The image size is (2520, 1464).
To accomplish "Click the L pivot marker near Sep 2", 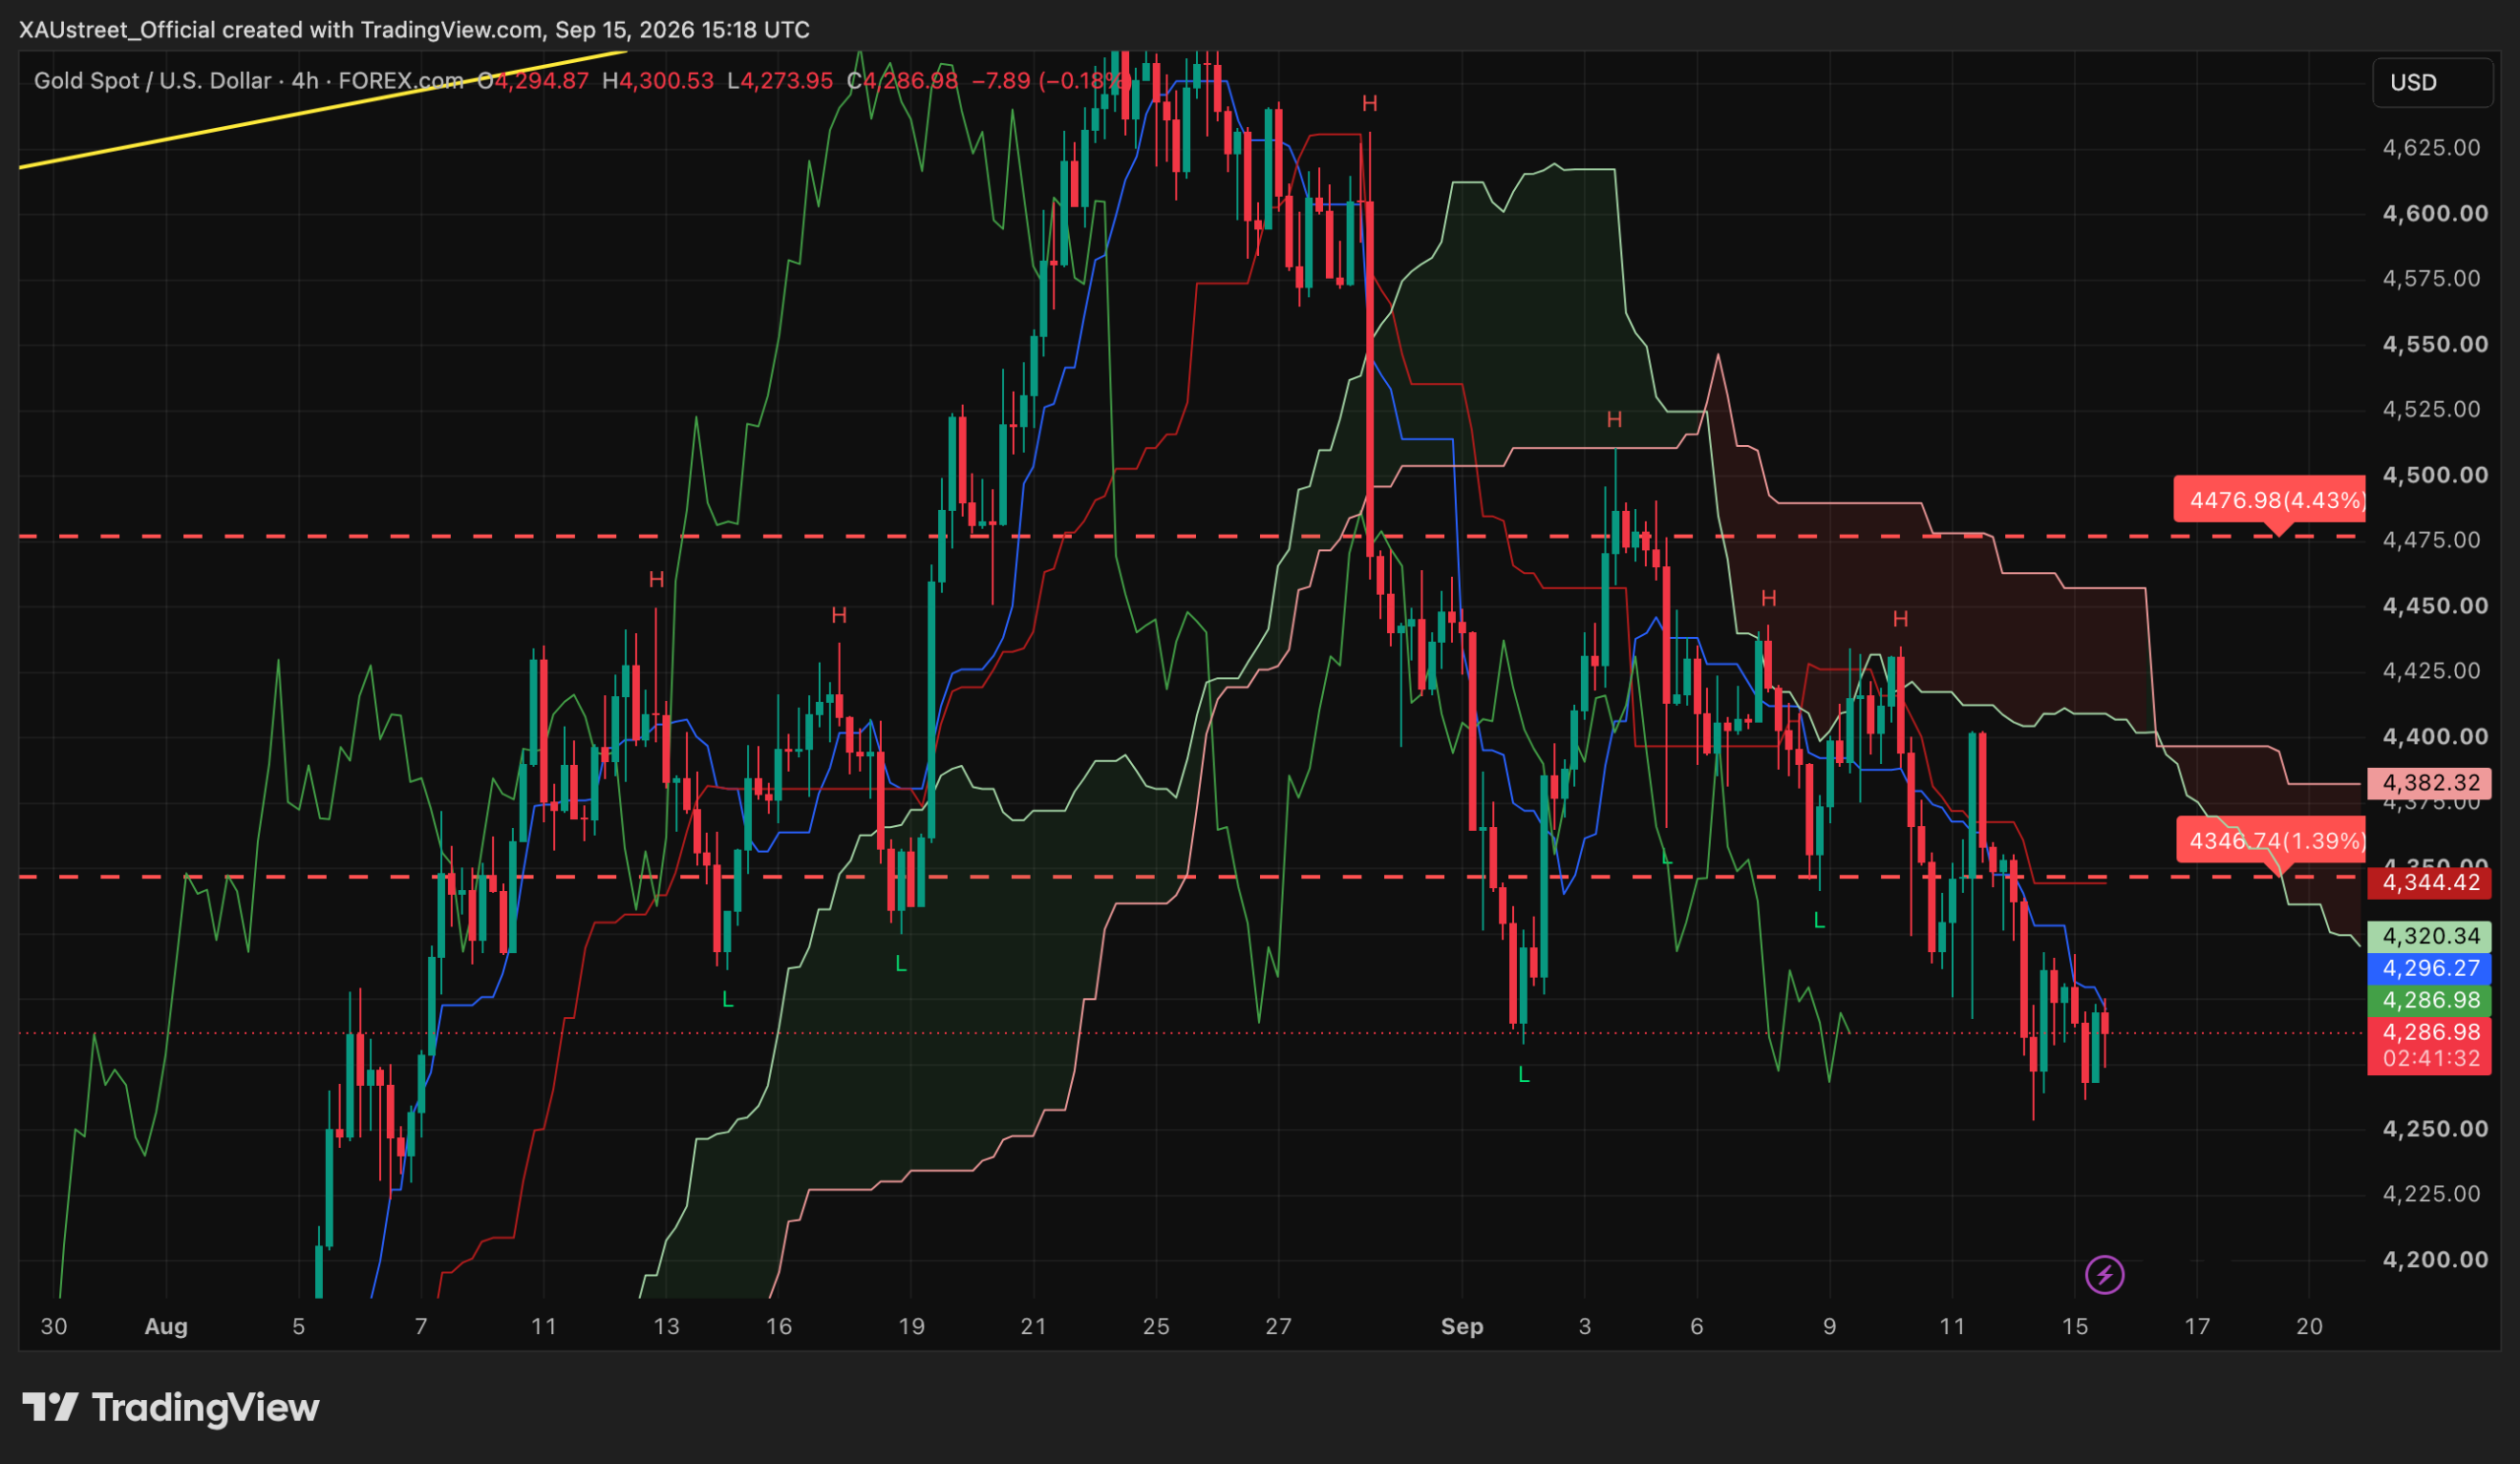I will coord(1523,1075).
